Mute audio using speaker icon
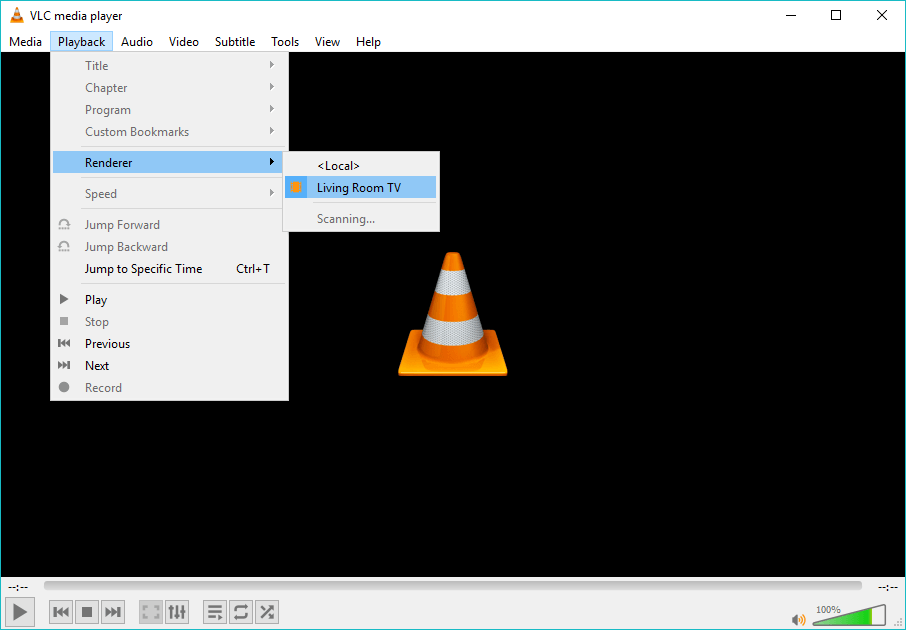The width and height of the screenshot is (906, 630). pyautogui.click(x=798, y=619)
